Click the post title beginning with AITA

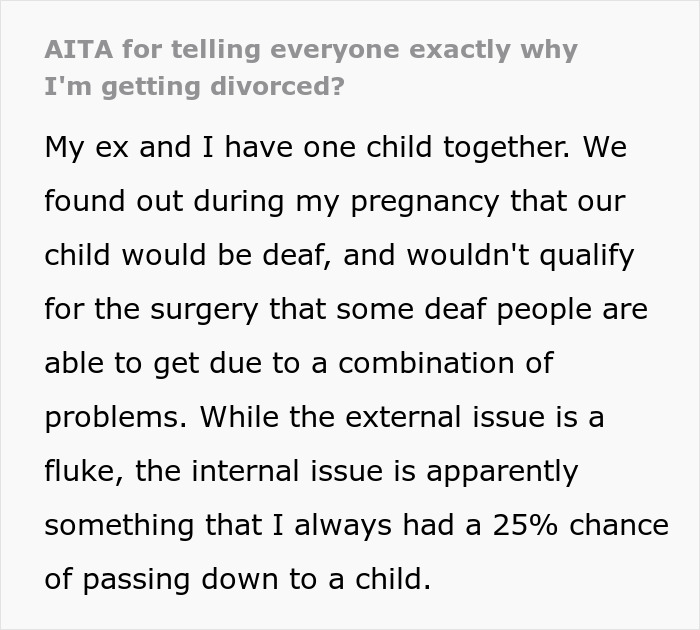(x=310, y=50)
